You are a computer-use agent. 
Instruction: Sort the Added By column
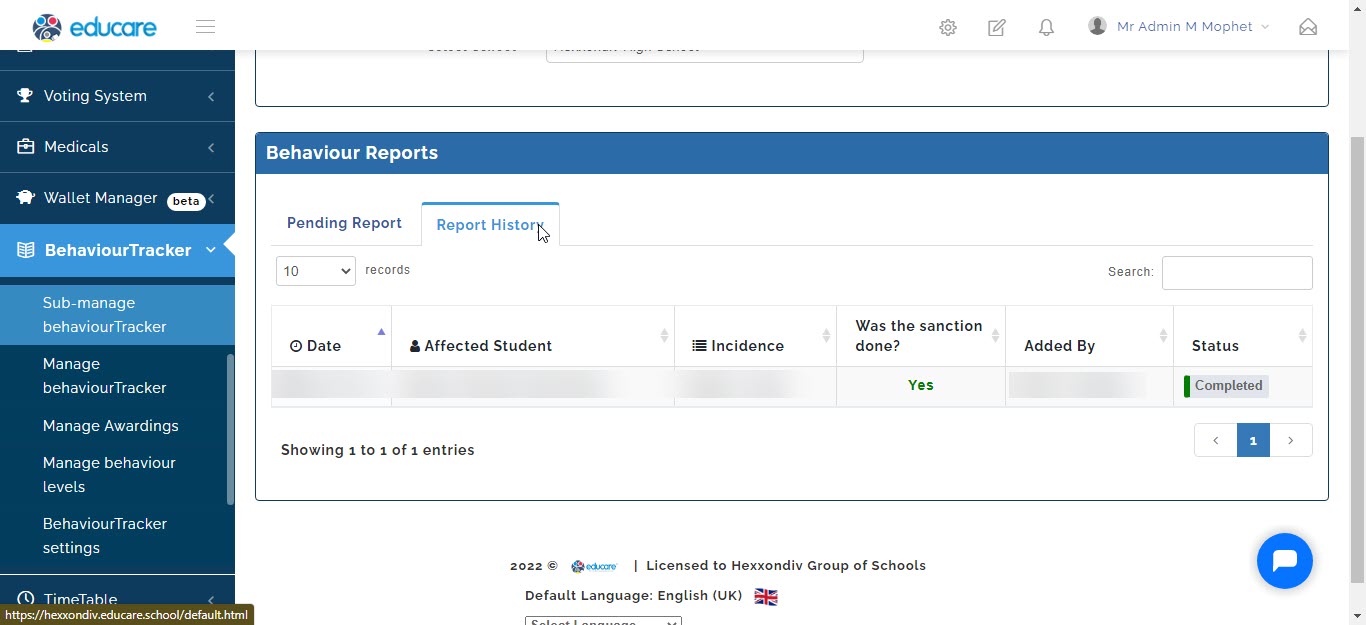click(1163, 336)
